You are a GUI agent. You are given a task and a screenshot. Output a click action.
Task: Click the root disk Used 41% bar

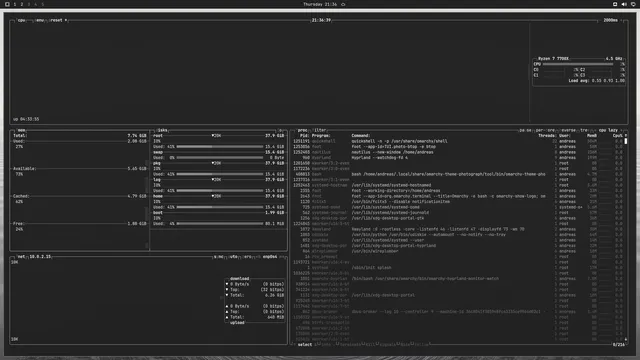[x=220, y=147]
